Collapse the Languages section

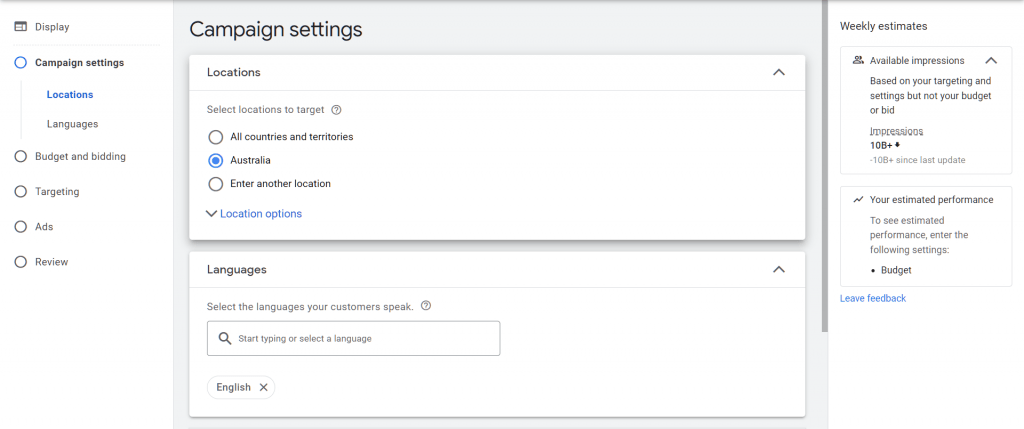(x=779, y=270)
